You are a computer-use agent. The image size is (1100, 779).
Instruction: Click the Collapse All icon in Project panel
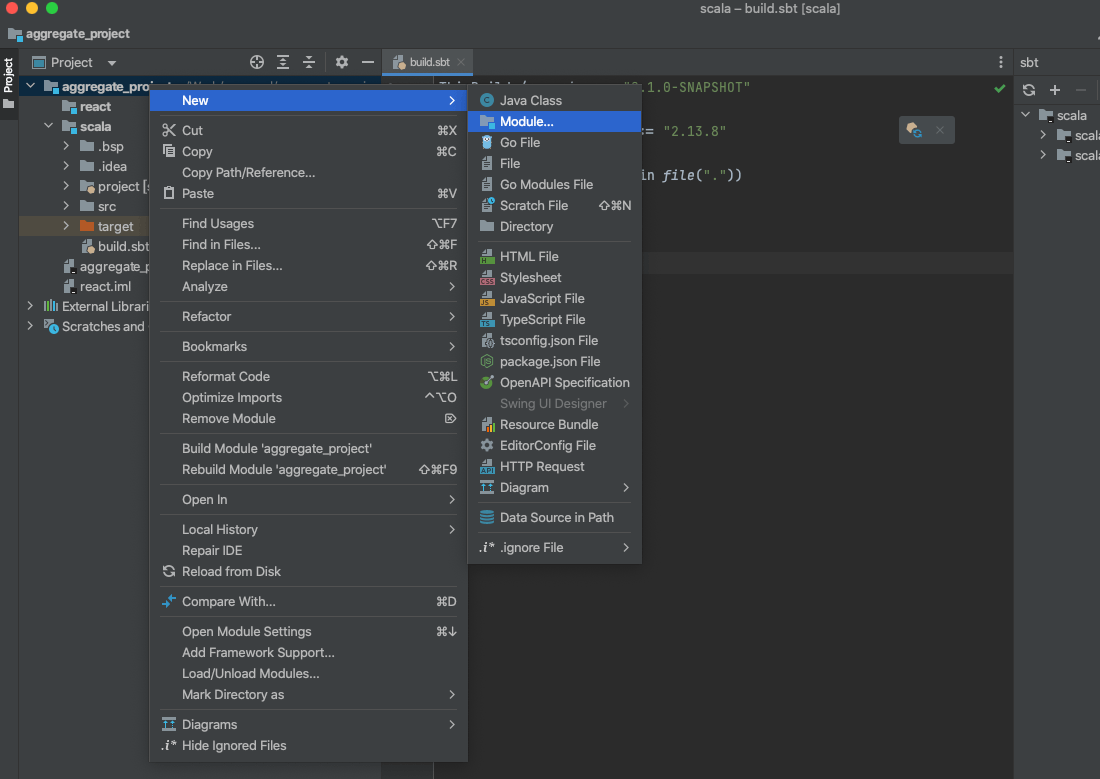[x=309, y=62]
